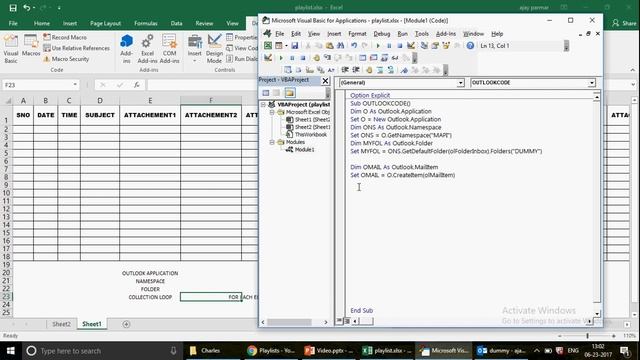
Task: Click Record Macro in Code group
Action: [65, 37]
